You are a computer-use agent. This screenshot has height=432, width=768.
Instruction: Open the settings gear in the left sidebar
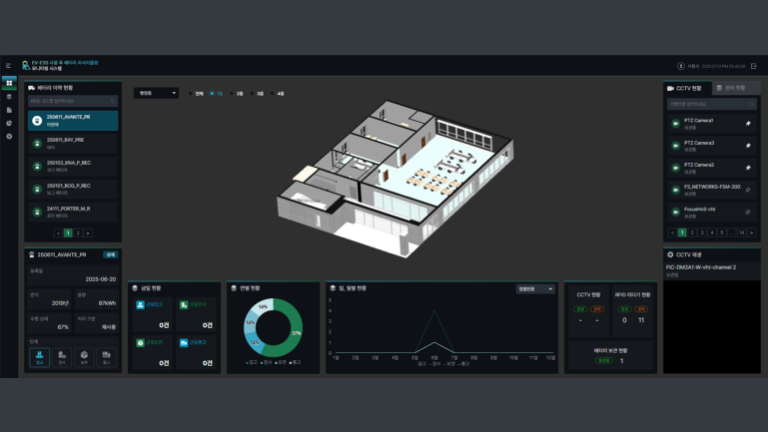tap(9, 136)
